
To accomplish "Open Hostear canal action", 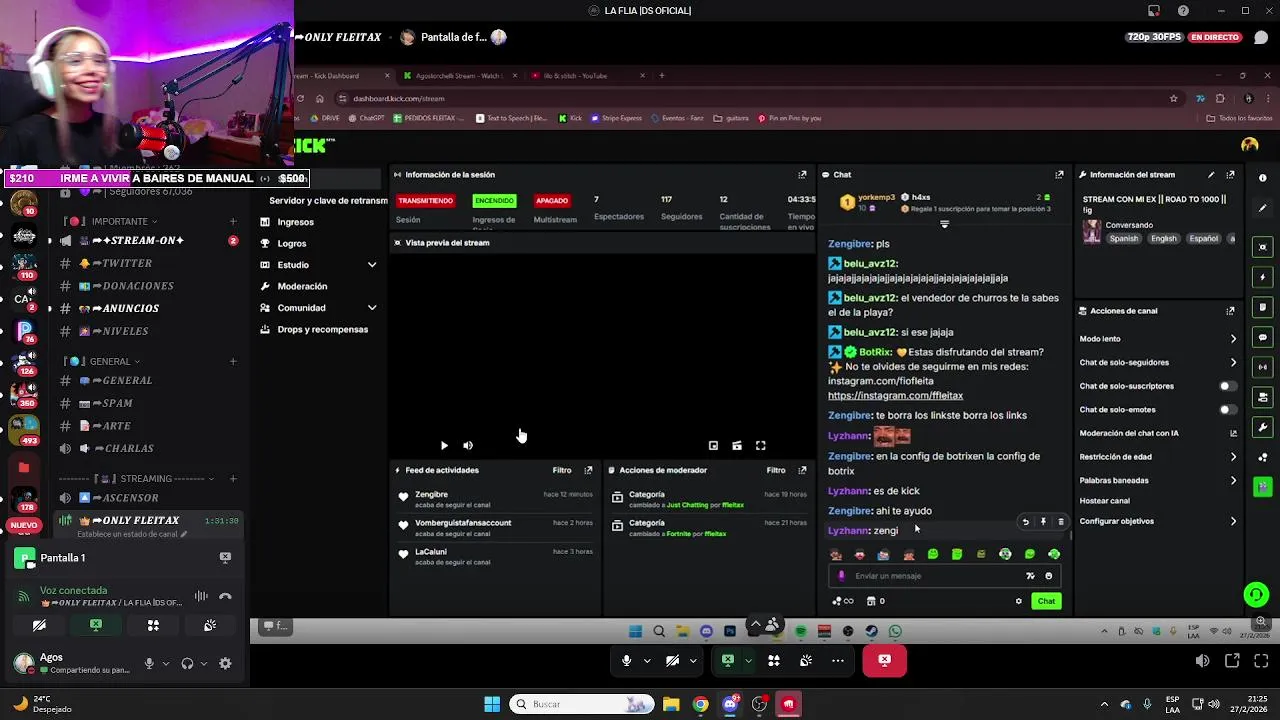I will click(1104, 501).
